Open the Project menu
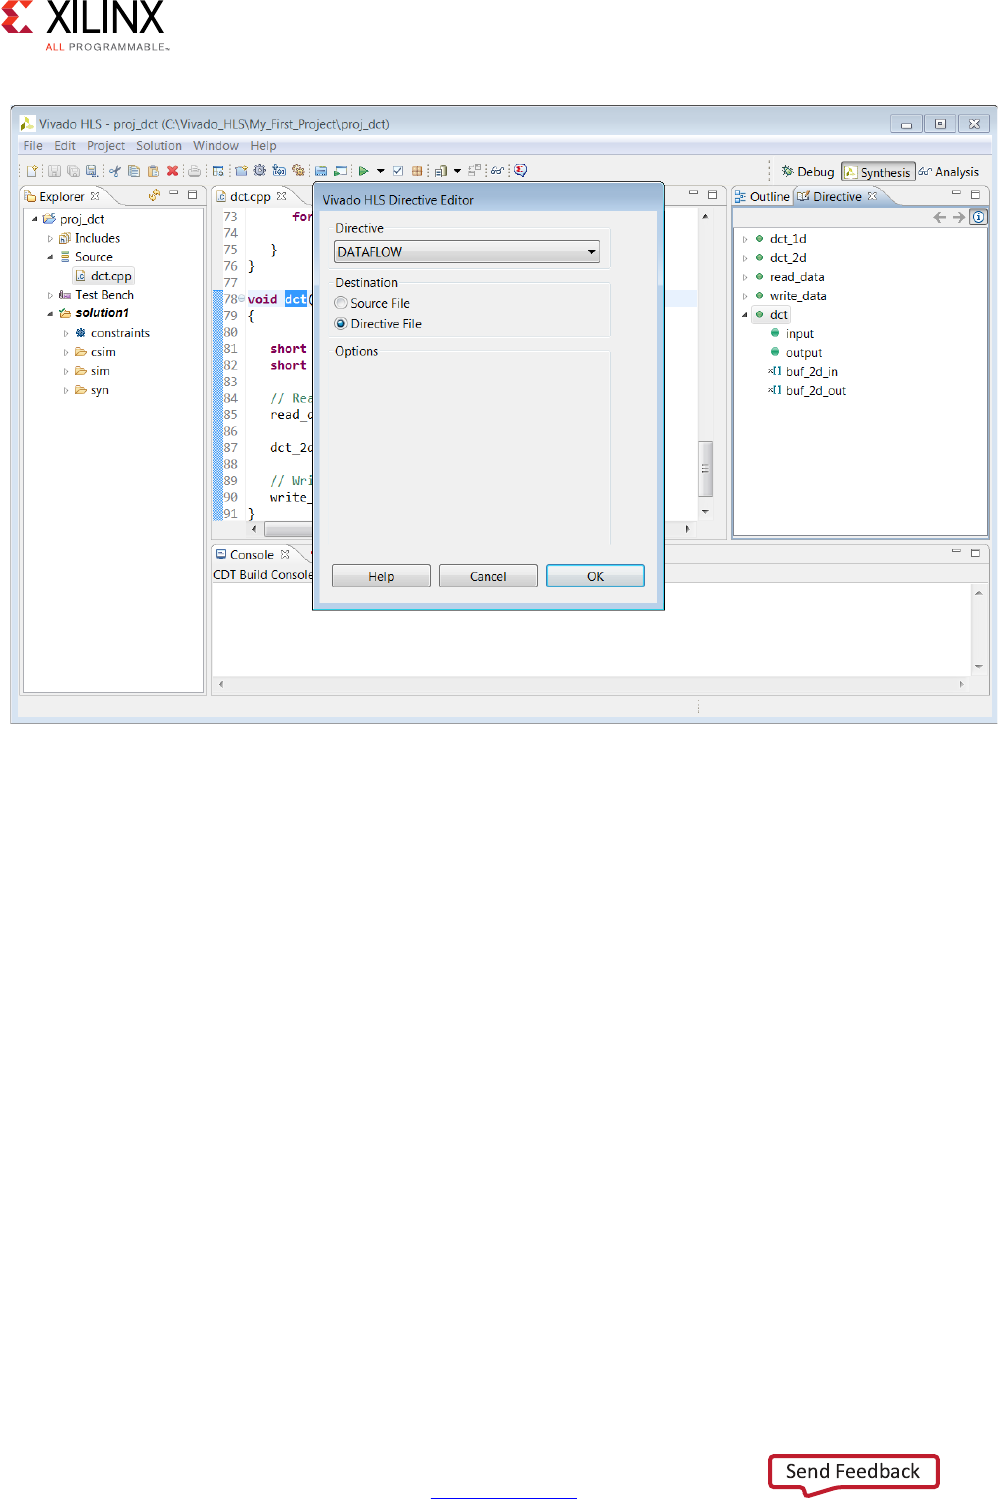 pos(106,146)
